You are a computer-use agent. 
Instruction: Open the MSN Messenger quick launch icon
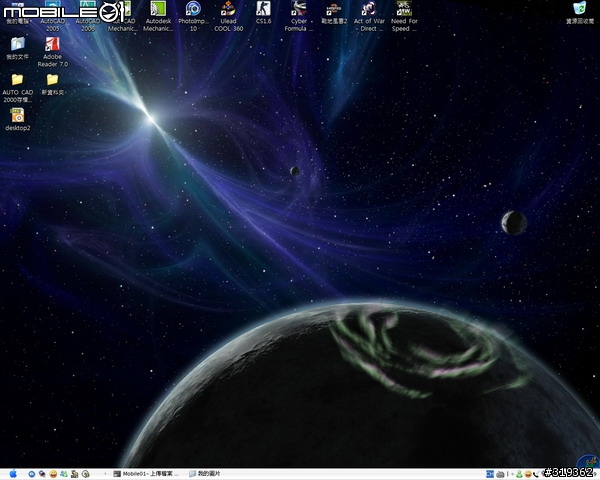tap(64, 474)
